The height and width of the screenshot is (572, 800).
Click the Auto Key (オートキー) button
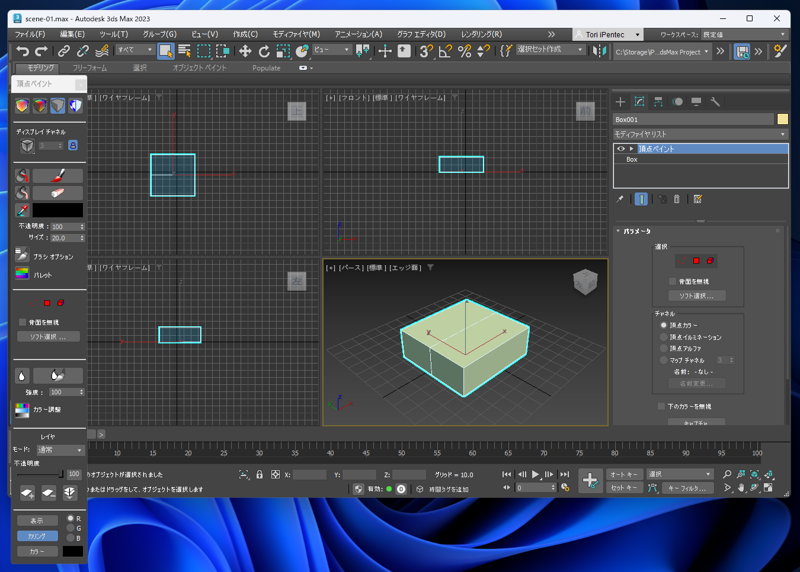tap(623, 474)
